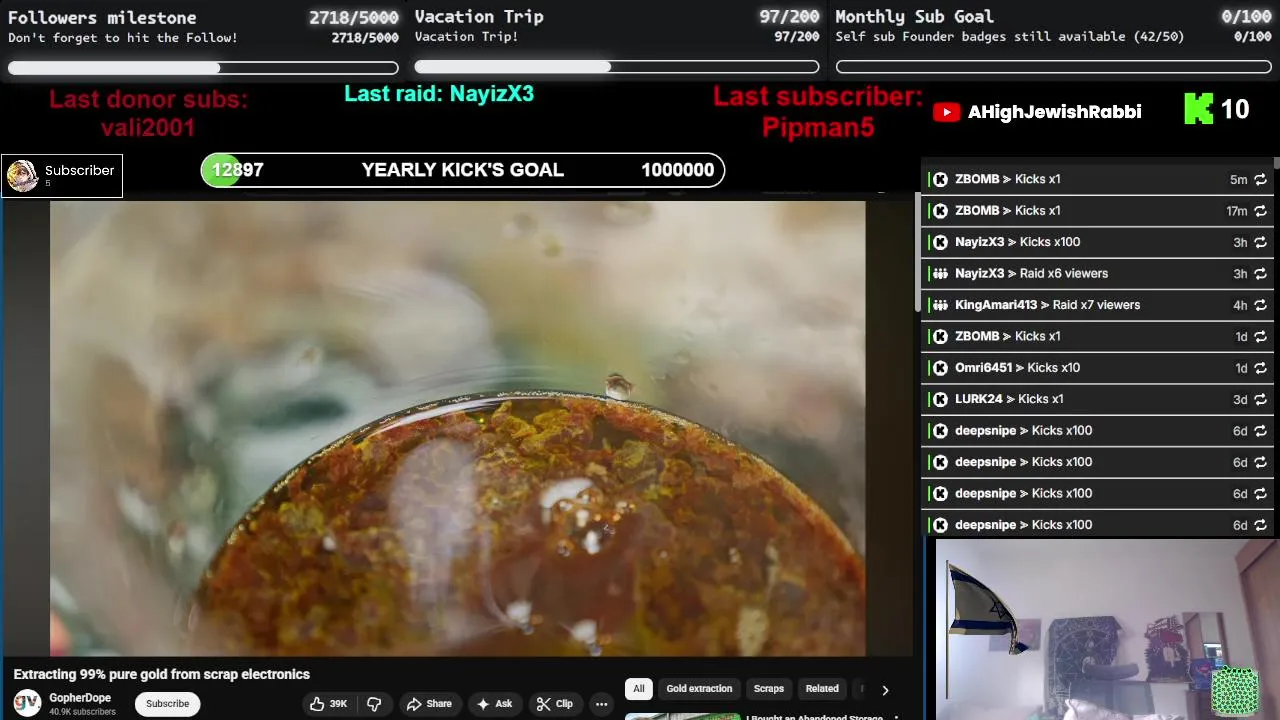Viewport: 1280px width, 720px height.
Task: Click the webcam feed with flag
Action: click(x=1106, y=628)
